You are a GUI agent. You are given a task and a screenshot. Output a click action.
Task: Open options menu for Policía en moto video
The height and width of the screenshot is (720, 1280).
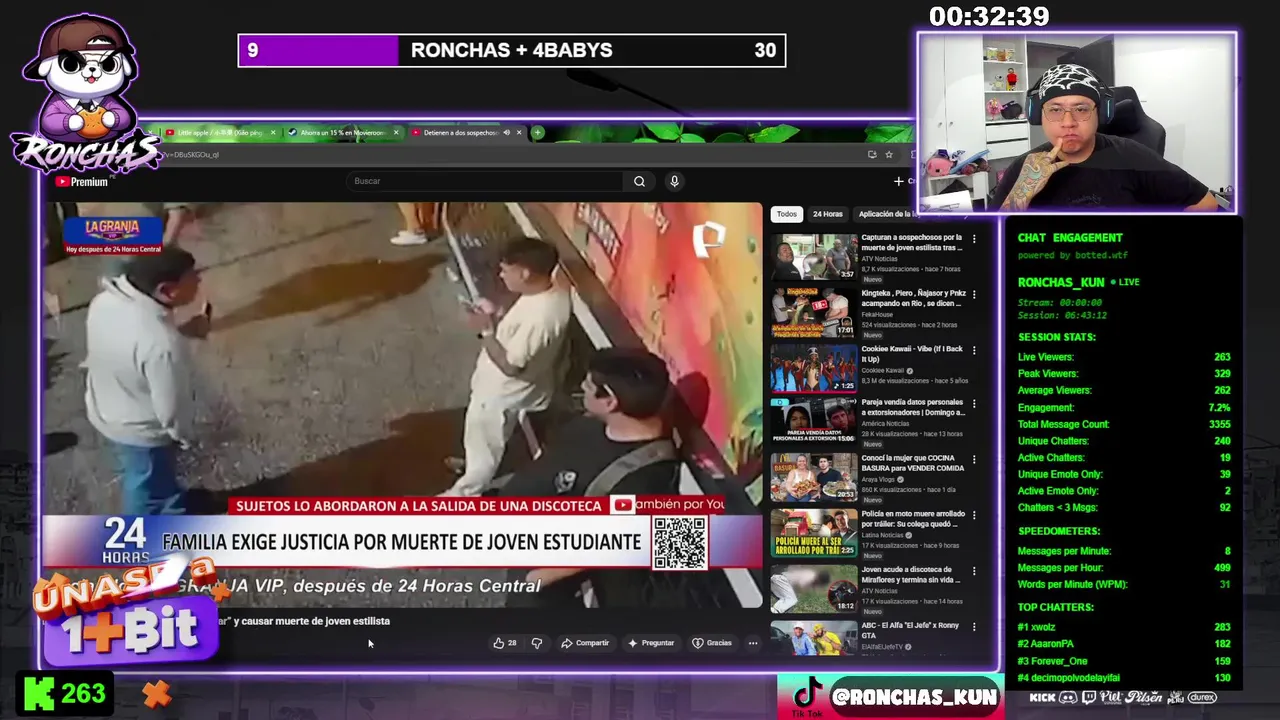974,516
